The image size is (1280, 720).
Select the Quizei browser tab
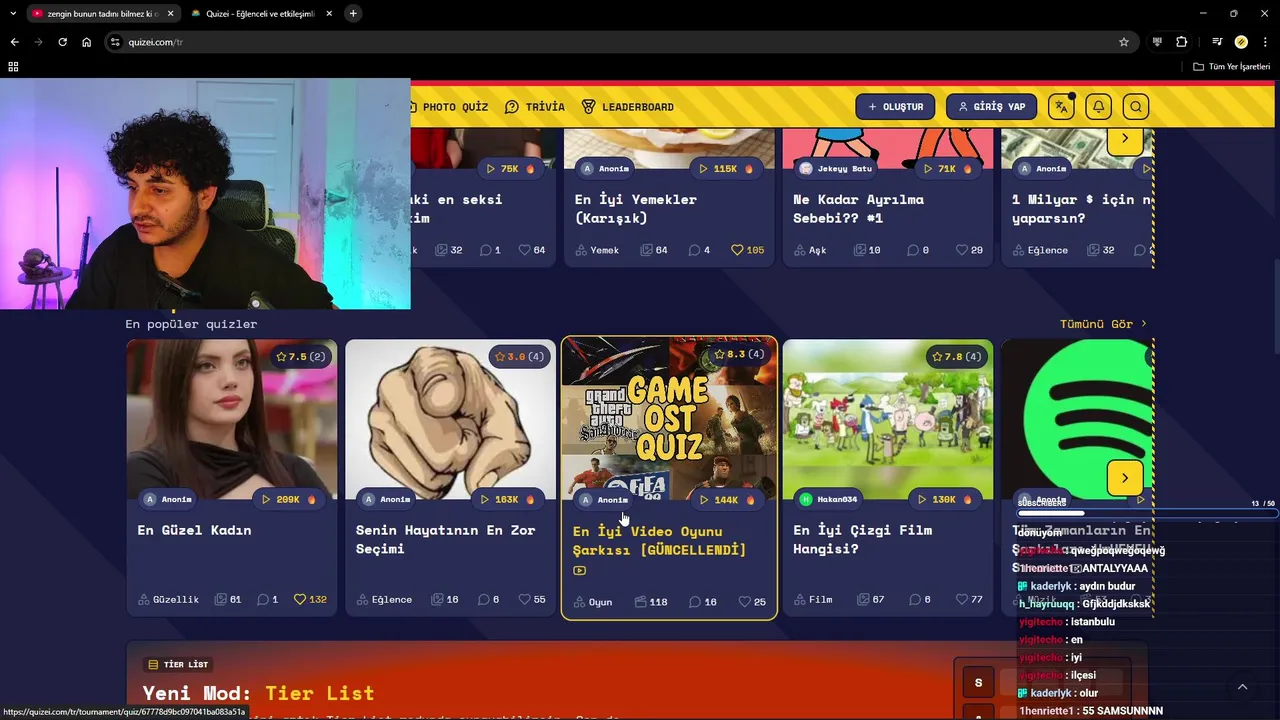pos(262,14)
